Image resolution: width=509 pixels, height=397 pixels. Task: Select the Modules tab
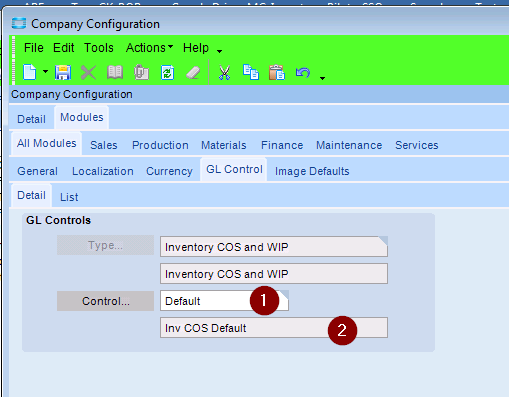[x=82, y=117]
